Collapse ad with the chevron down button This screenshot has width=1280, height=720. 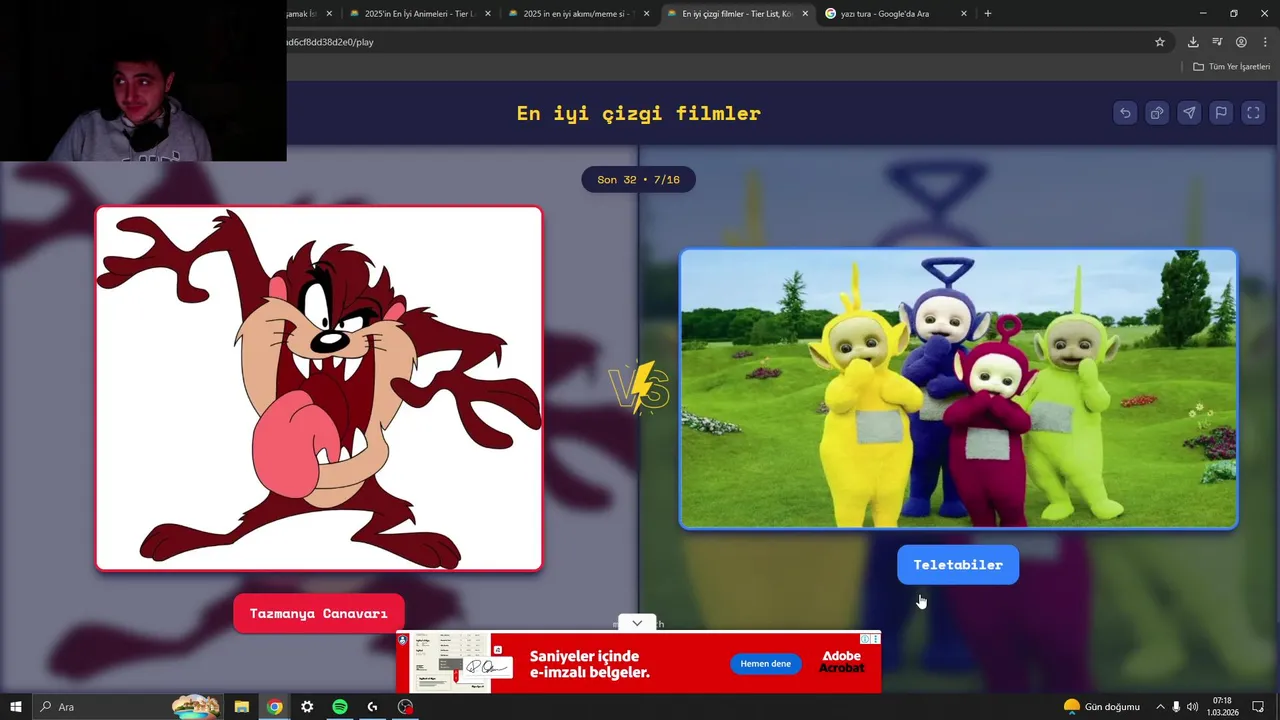tap(637, 623)
